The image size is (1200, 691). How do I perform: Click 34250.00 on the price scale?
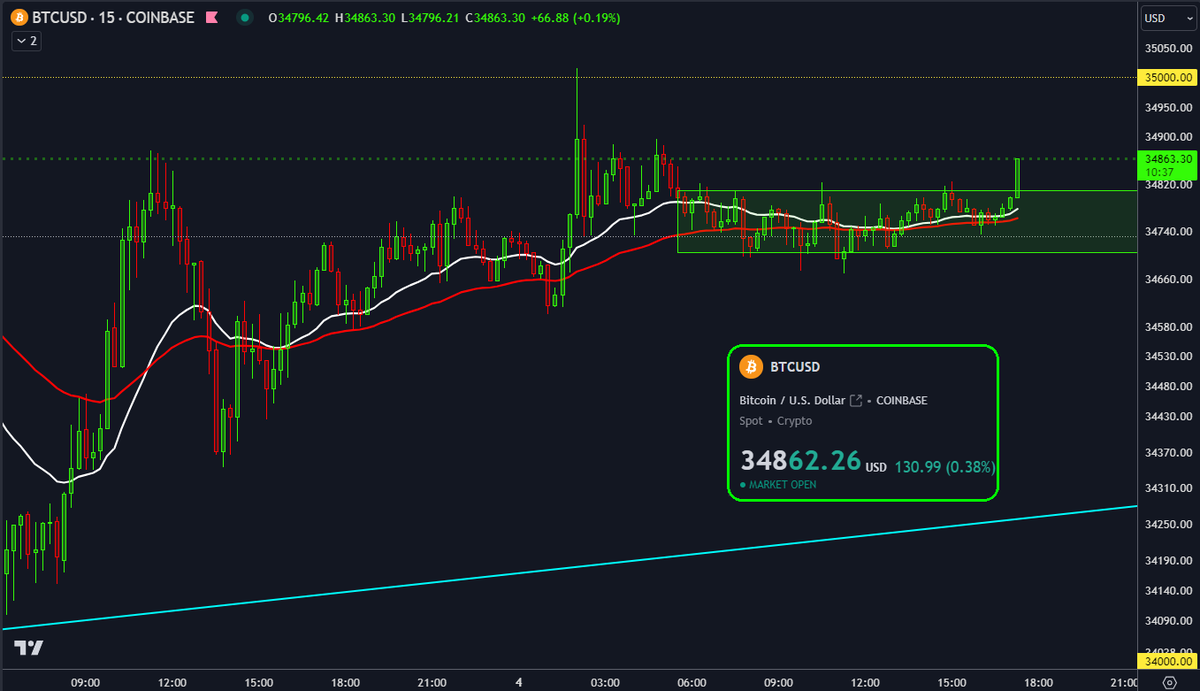1167,523
